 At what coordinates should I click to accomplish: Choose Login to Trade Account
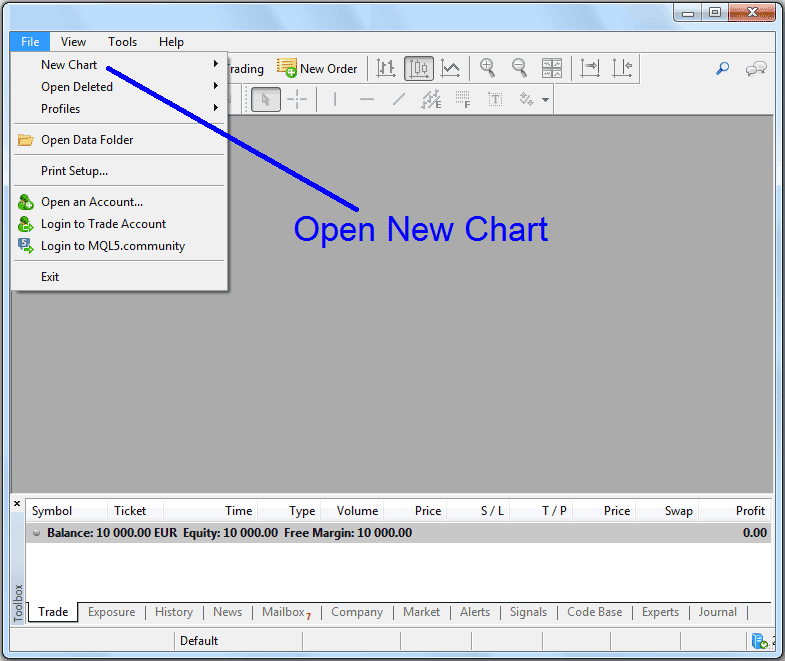[119, 224]
